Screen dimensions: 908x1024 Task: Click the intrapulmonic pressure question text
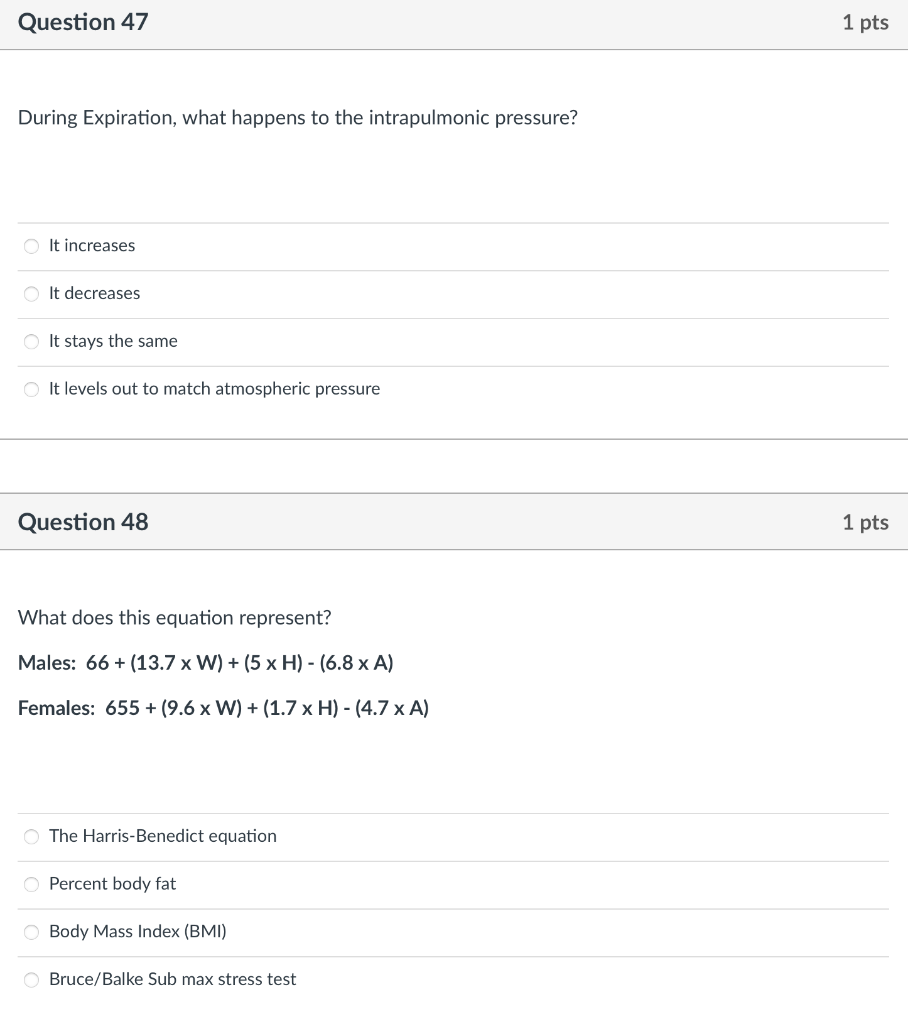pos(298,118)
